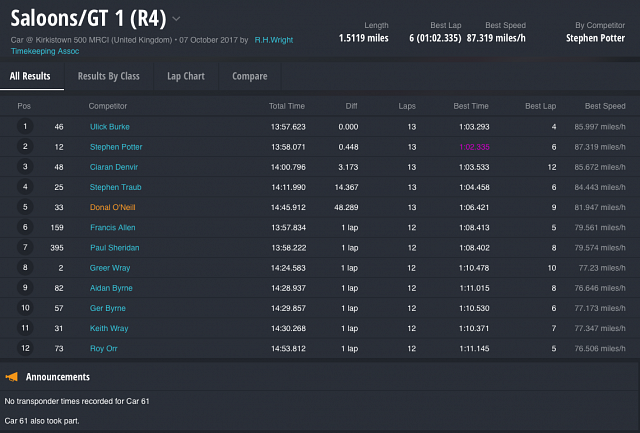Switch to Results By Class tab

click(x=109, y=76)
